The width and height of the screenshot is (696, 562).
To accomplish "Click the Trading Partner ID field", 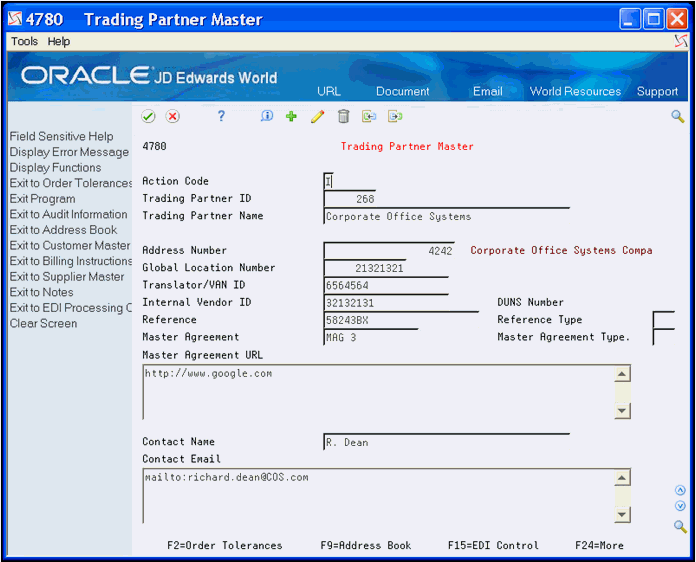I will (350, 198).
